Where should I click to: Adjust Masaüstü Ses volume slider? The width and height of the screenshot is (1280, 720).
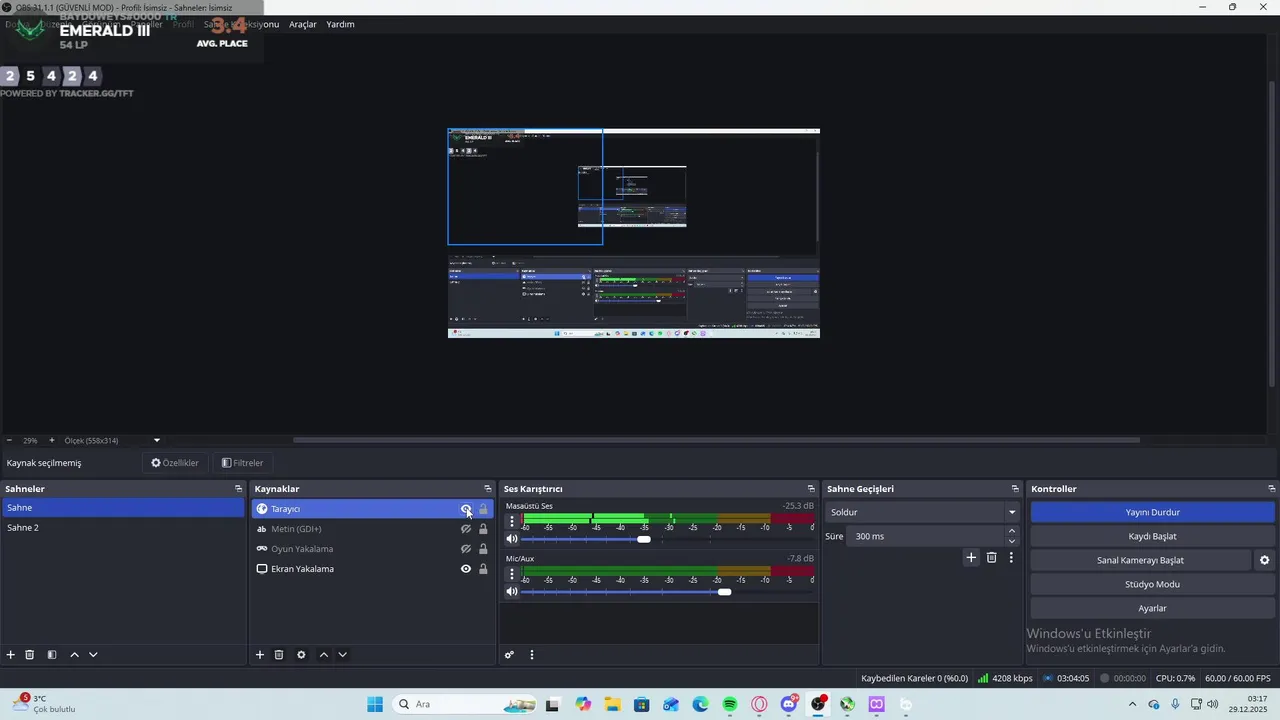pyautogui.click(x=644, y=539)
